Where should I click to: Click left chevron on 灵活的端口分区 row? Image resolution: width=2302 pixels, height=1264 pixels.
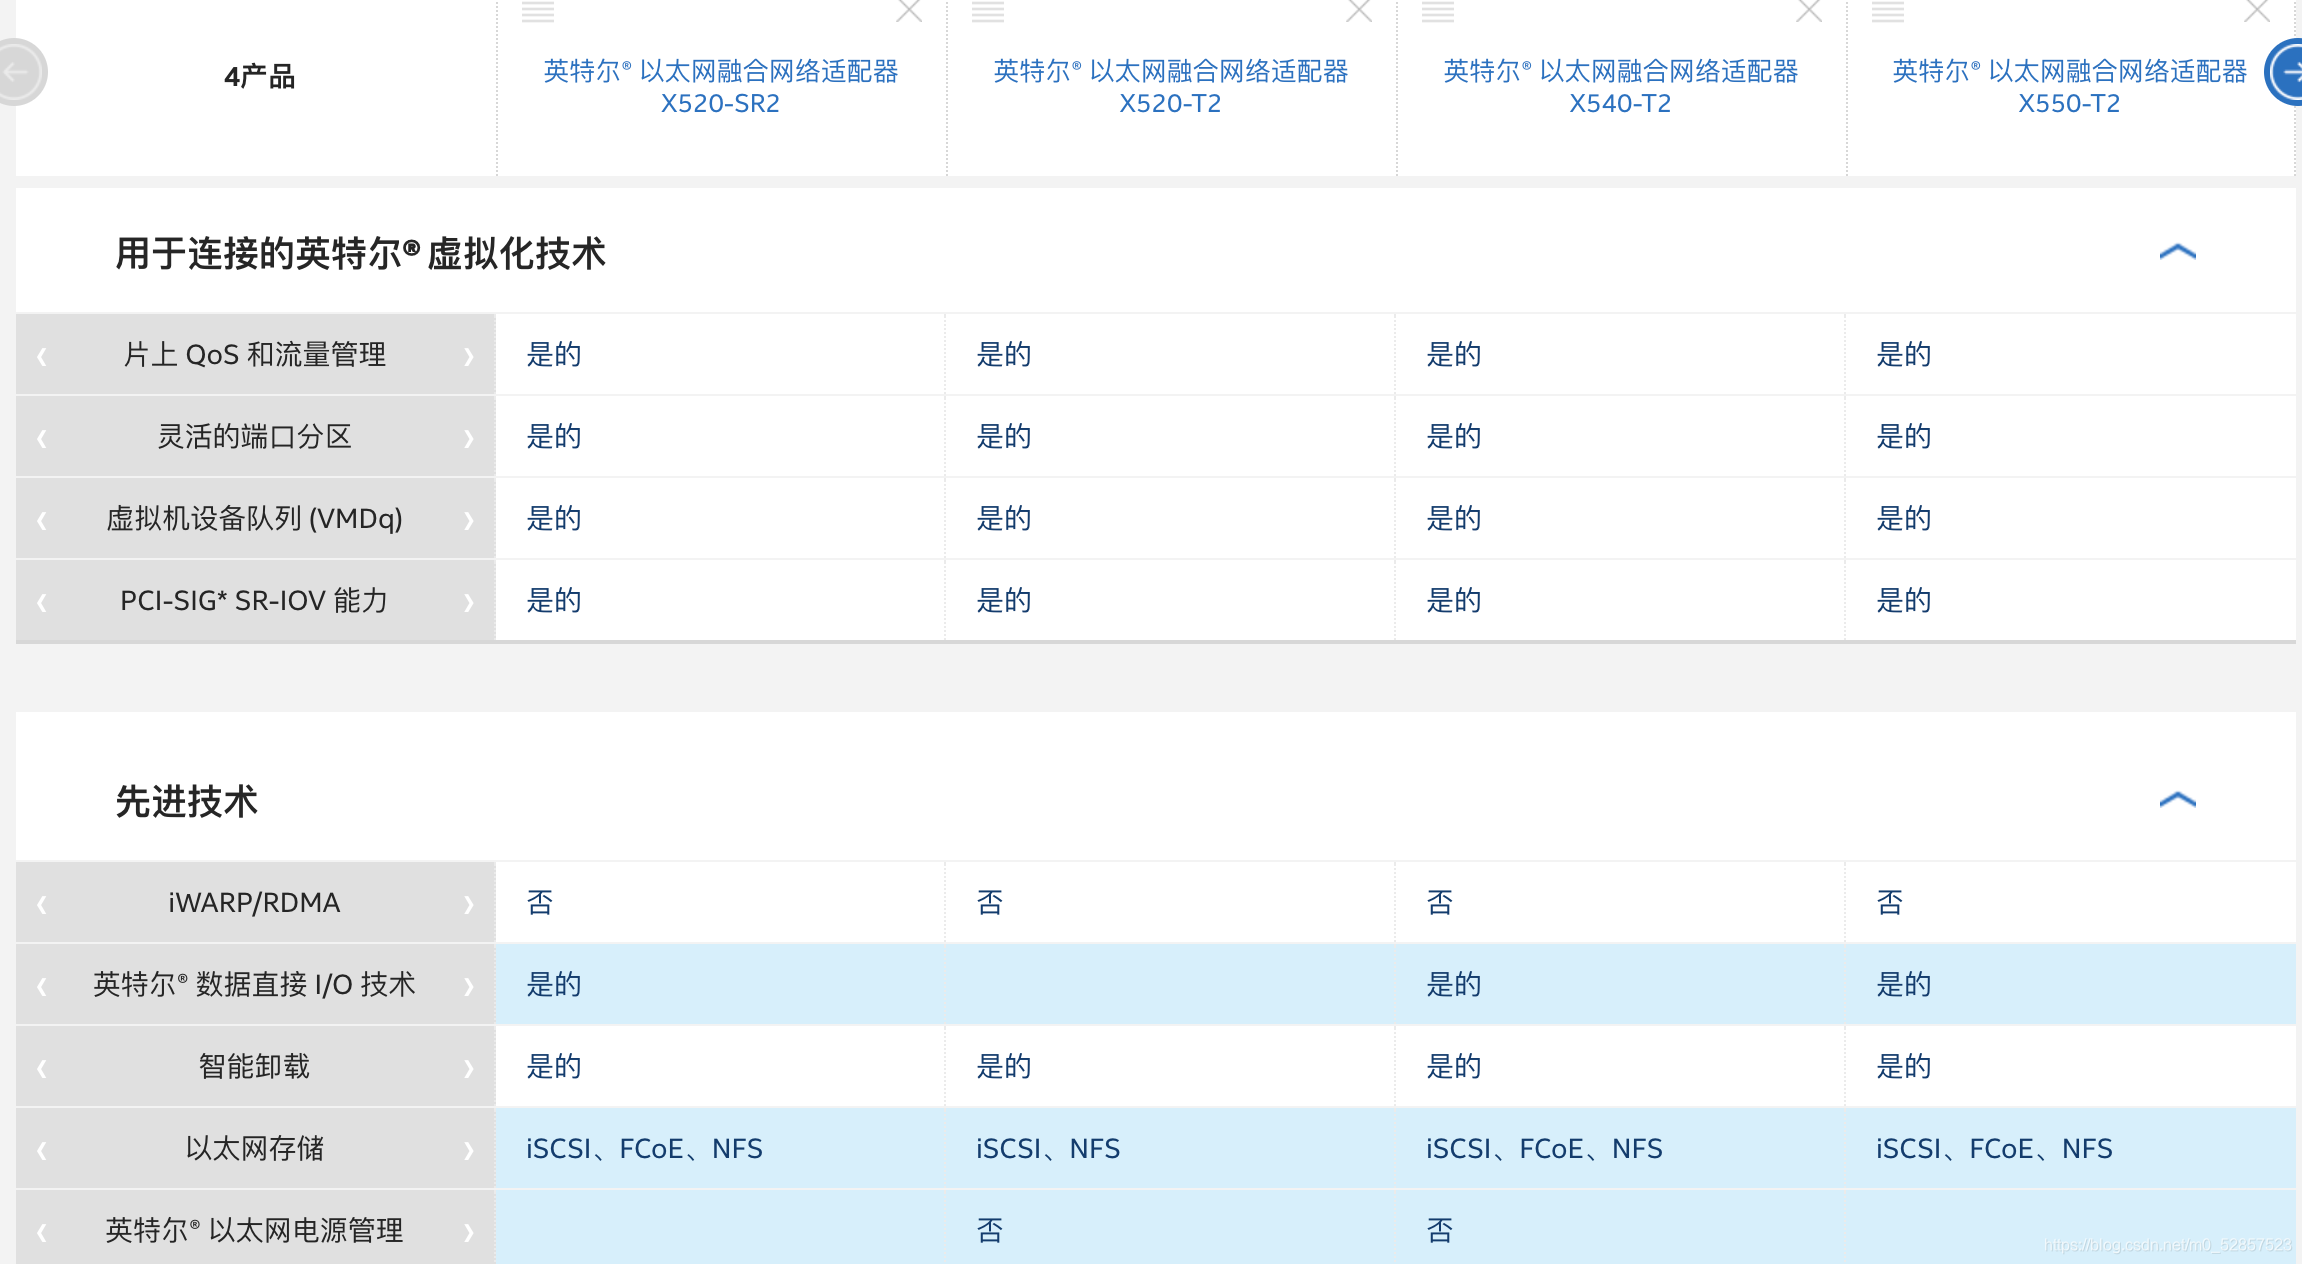pyautogui.click(x=42, y=438)
